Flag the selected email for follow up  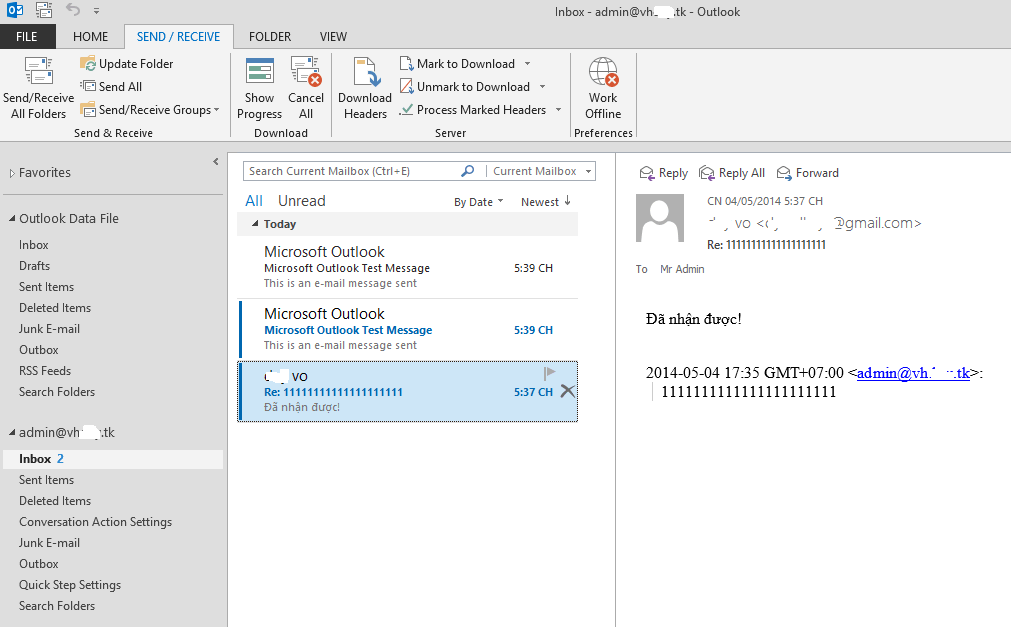pos(549,373)
